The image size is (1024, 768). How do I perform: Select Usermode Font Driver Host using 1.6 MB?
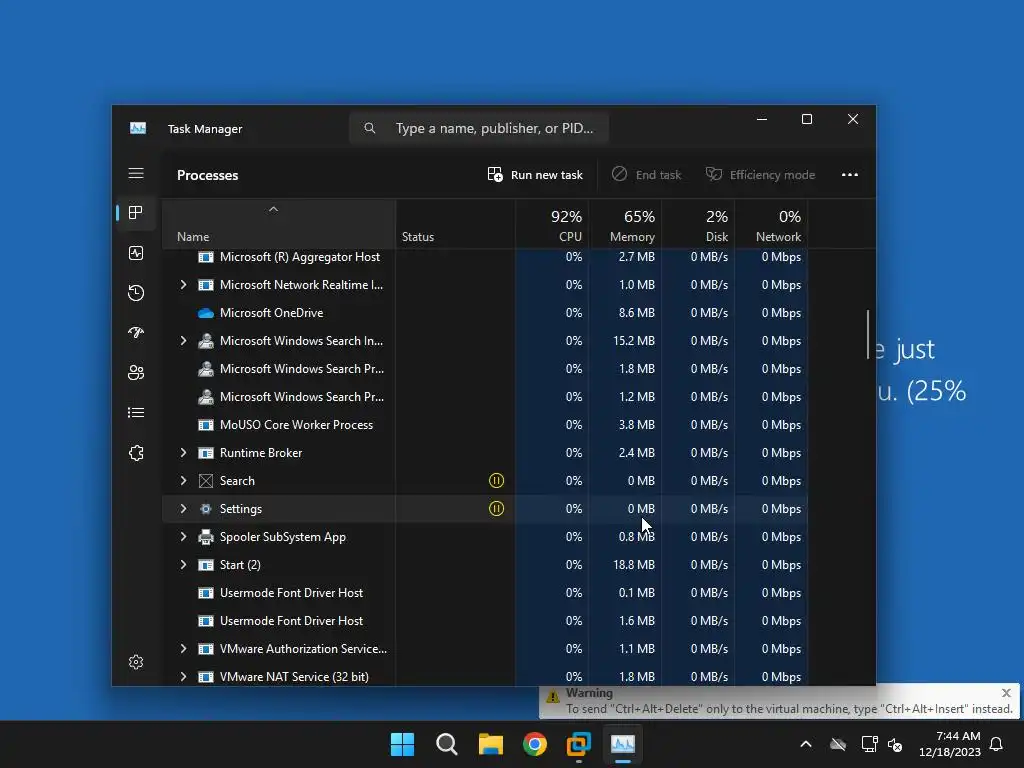485,621
